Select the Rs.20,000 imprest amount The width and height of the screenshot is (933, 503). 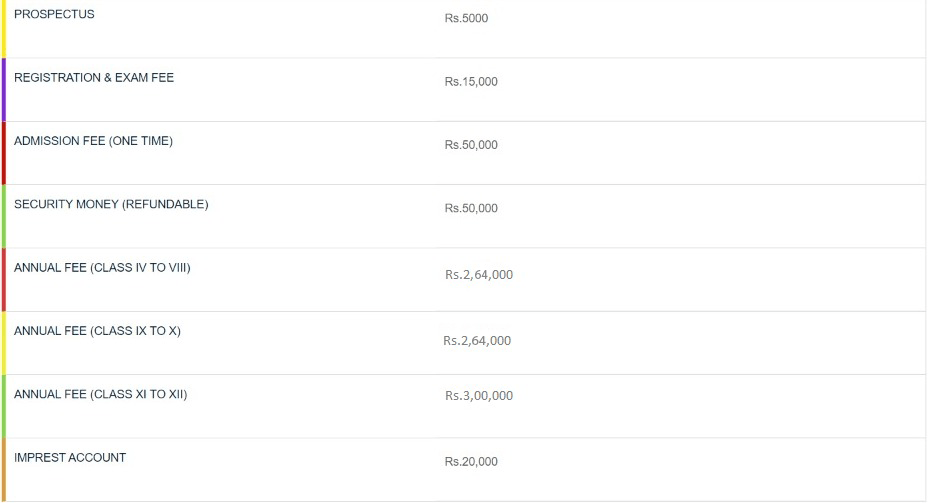pos(471,461)
